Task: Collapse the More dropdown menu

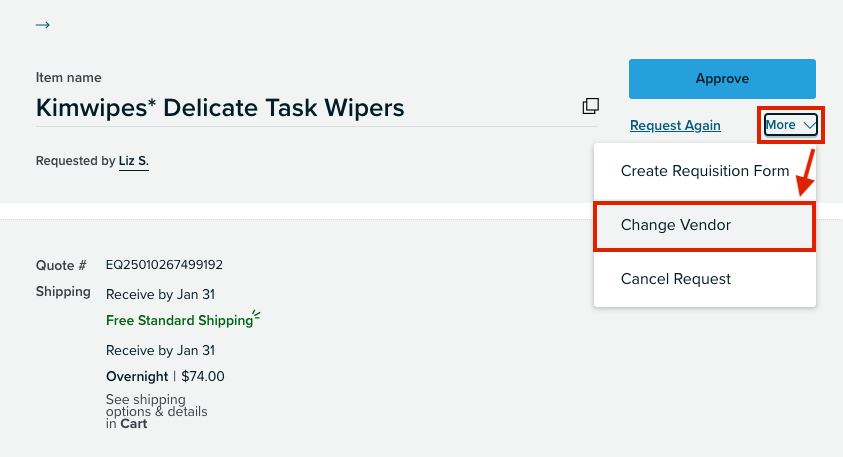Action: point(790,125)
